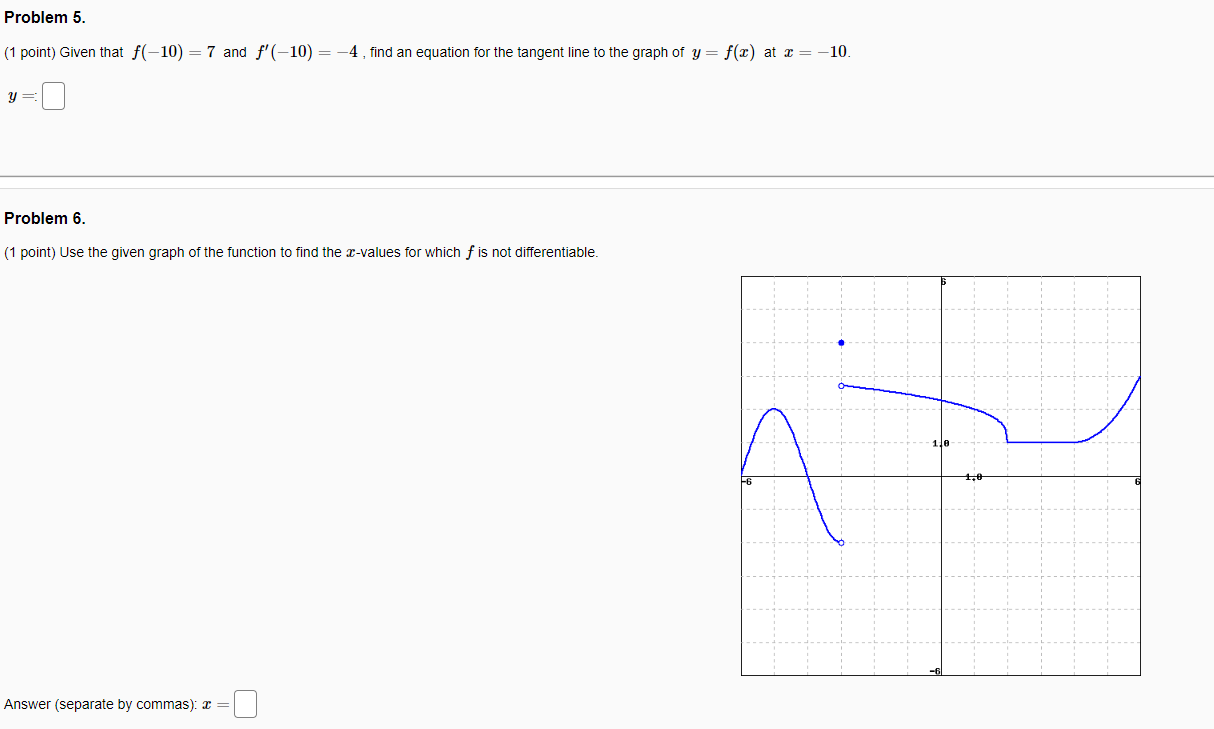Click the filled blue dot on the graph
Screen dimensions: 1214x729
click(841, 342)
